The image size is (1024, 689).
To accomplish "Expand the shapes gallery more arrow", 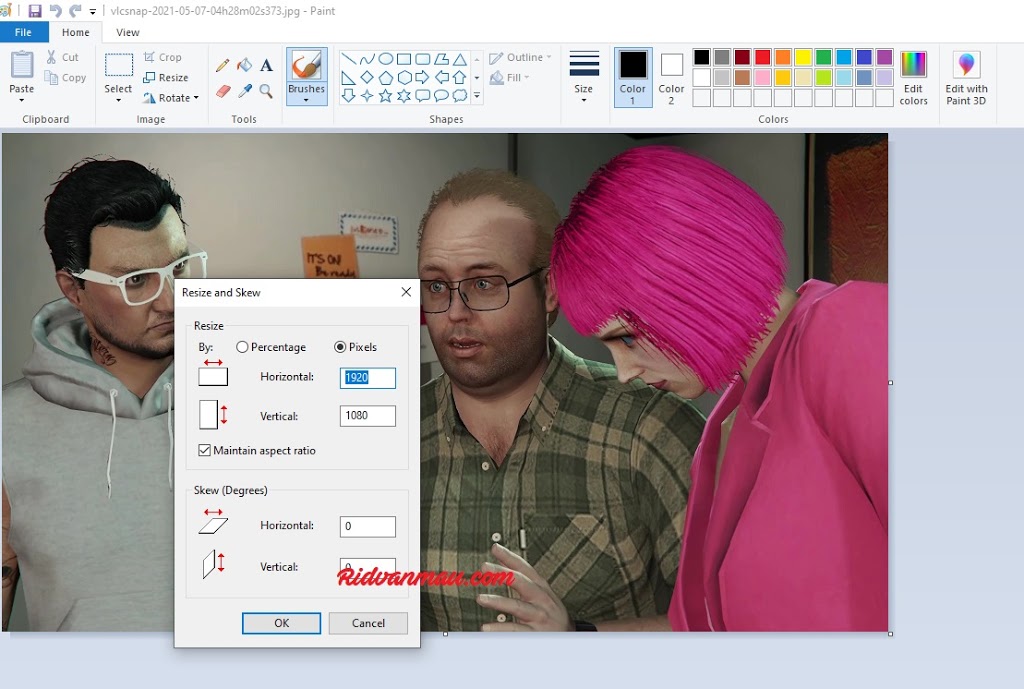I will tap(477, 96).
